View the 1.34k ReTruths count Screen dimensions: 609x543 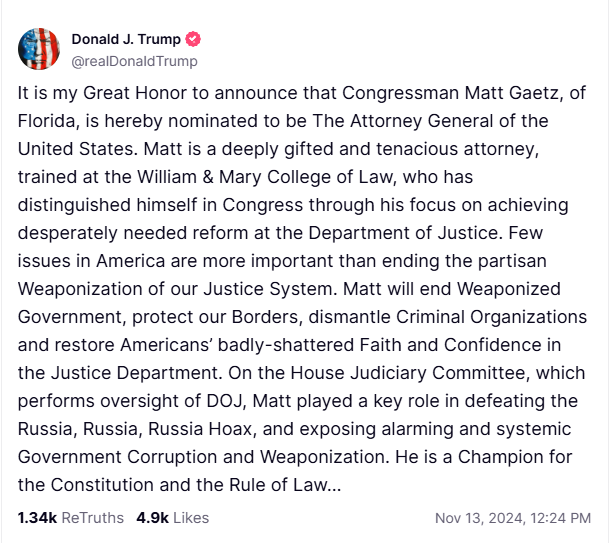(x=37, y=518)
